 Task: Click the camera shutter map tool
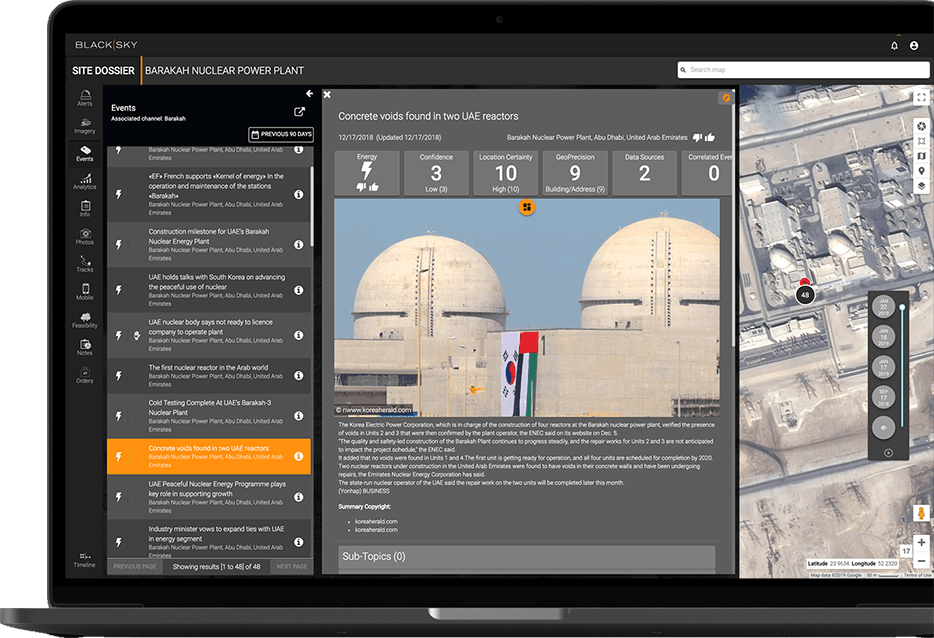(x=921, y=126)
